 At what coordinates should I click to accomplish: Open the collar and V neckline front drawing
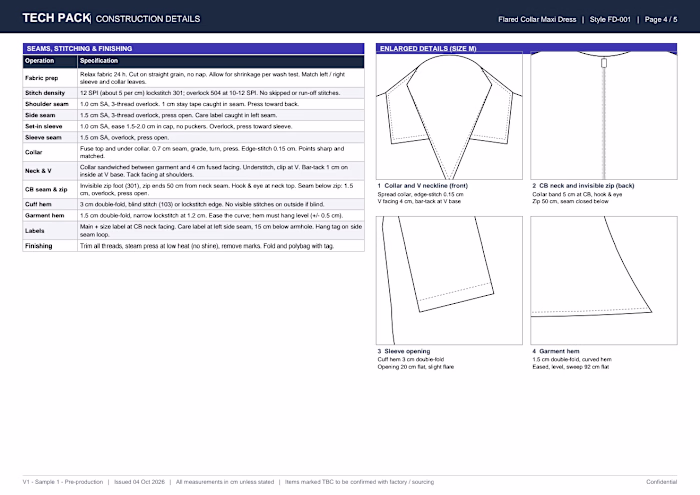[449, 116]
